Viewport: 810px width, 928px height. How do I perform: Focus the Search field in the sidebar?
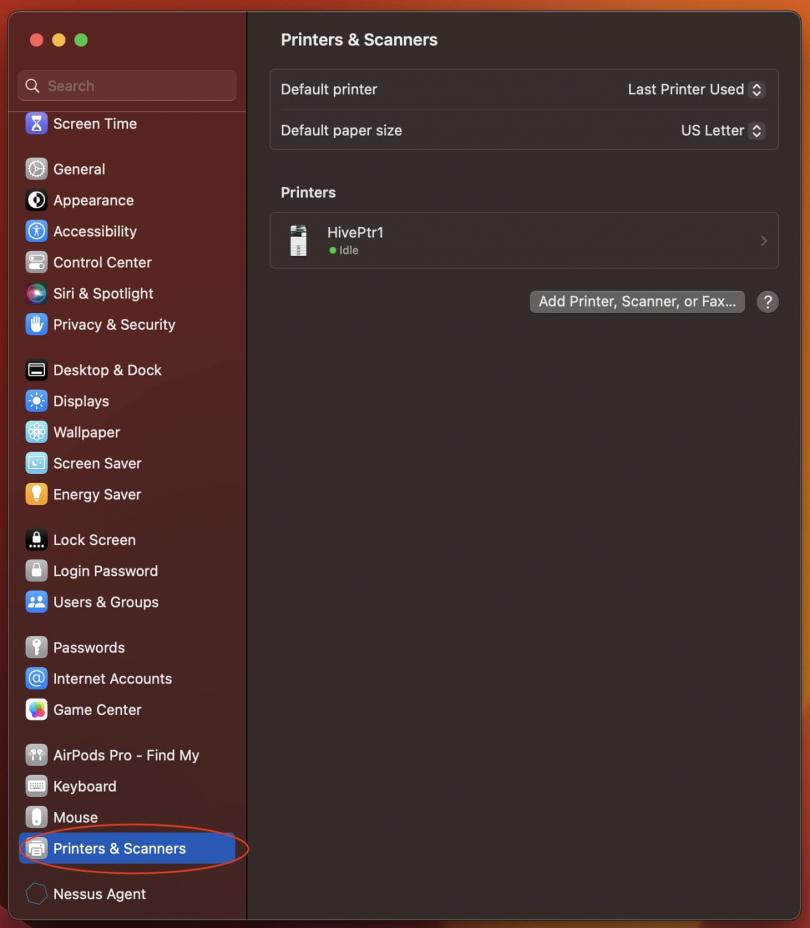(x=127, y=86)
